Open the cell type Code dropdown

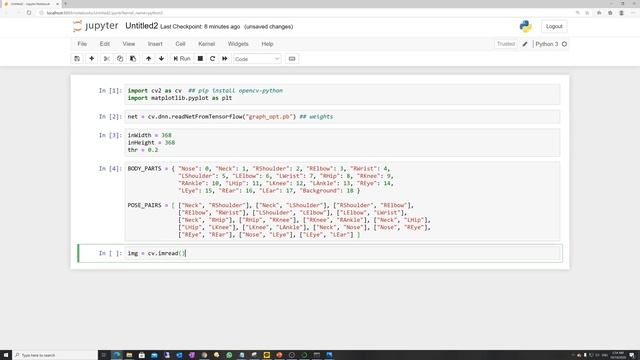(x=257, y=59)
